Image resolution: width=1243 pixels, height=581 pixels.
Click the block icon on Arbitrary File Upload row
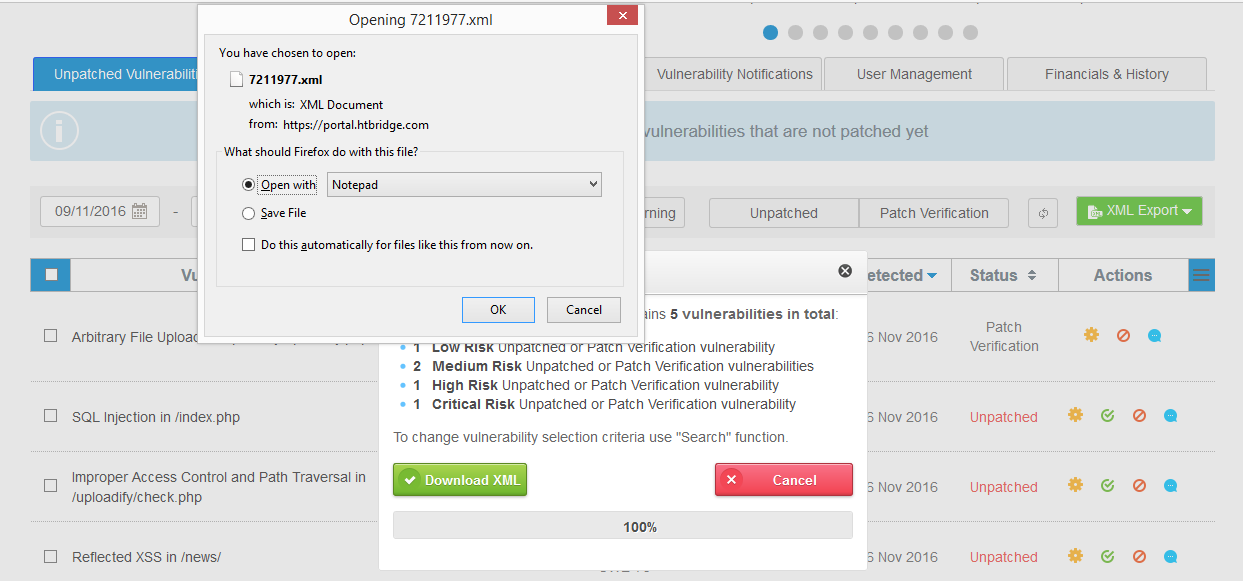(1122, 335)
